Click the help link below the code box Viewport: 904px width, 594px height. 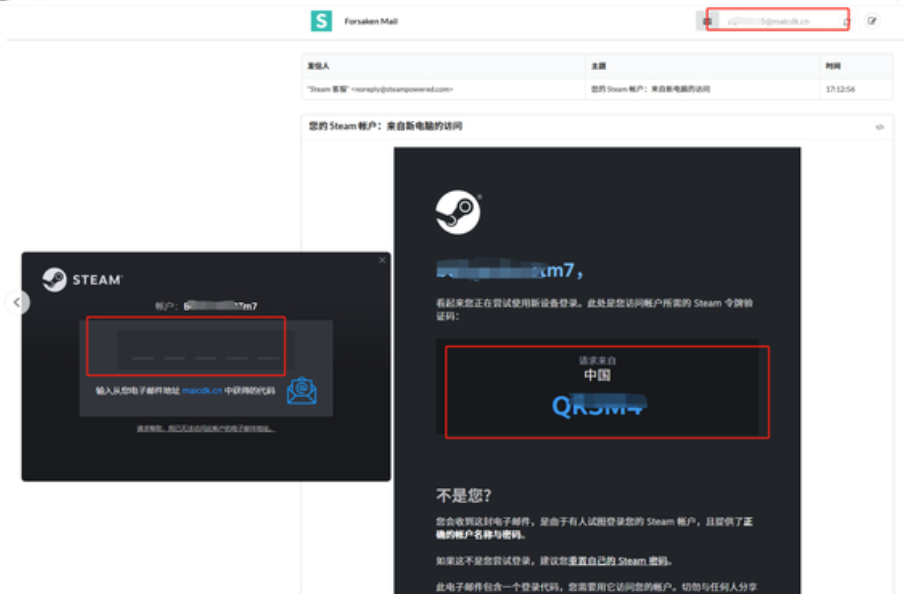click(x=205, y=428)
